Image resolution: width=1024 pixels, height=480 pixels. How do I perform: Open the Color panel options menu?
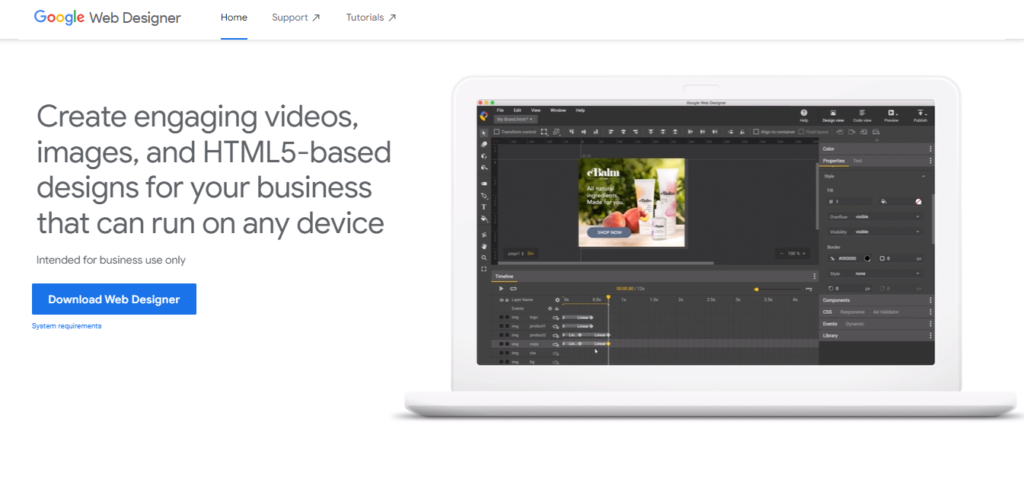click(931, 149)
